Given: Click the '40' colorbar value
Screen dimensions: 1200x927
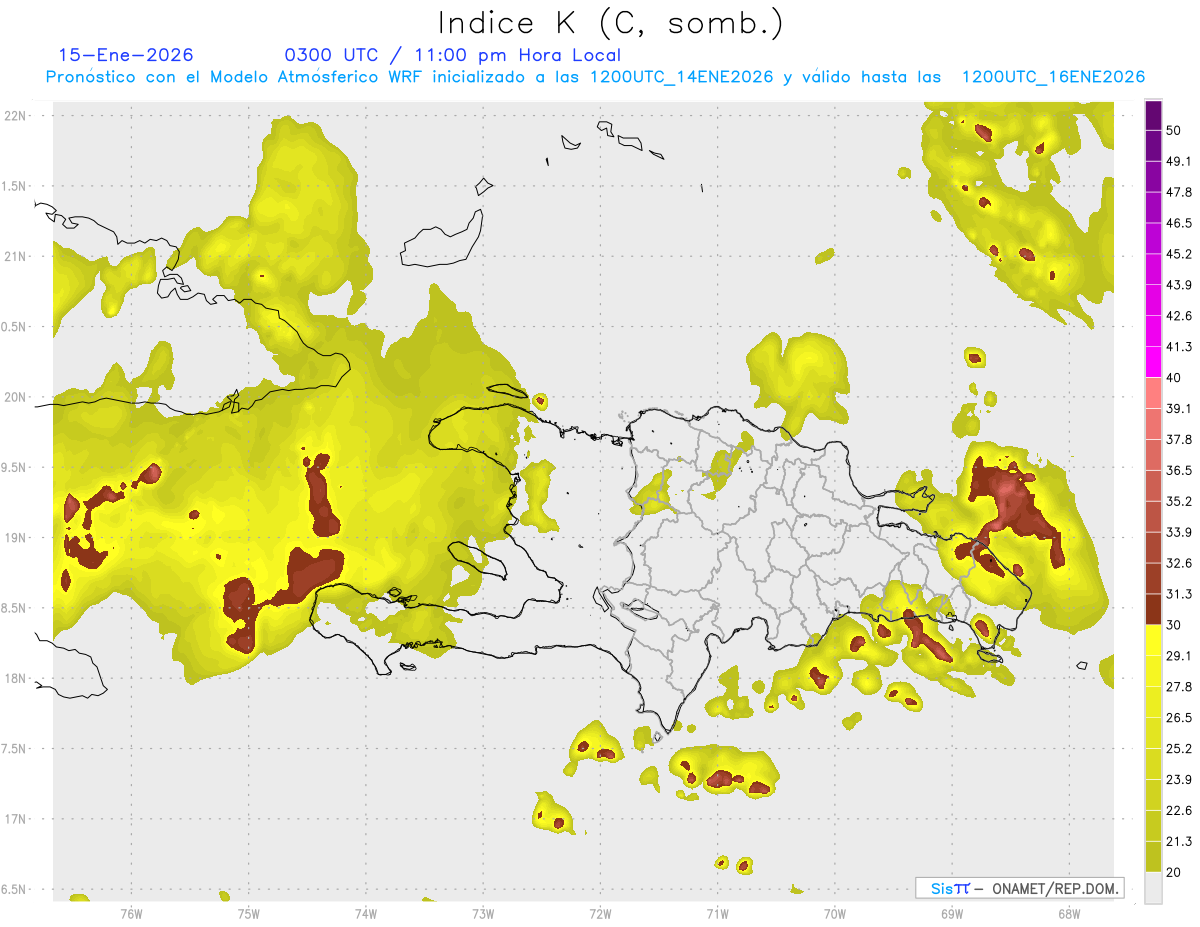Looking at the screenshot, I should (x=1174, y=378).
